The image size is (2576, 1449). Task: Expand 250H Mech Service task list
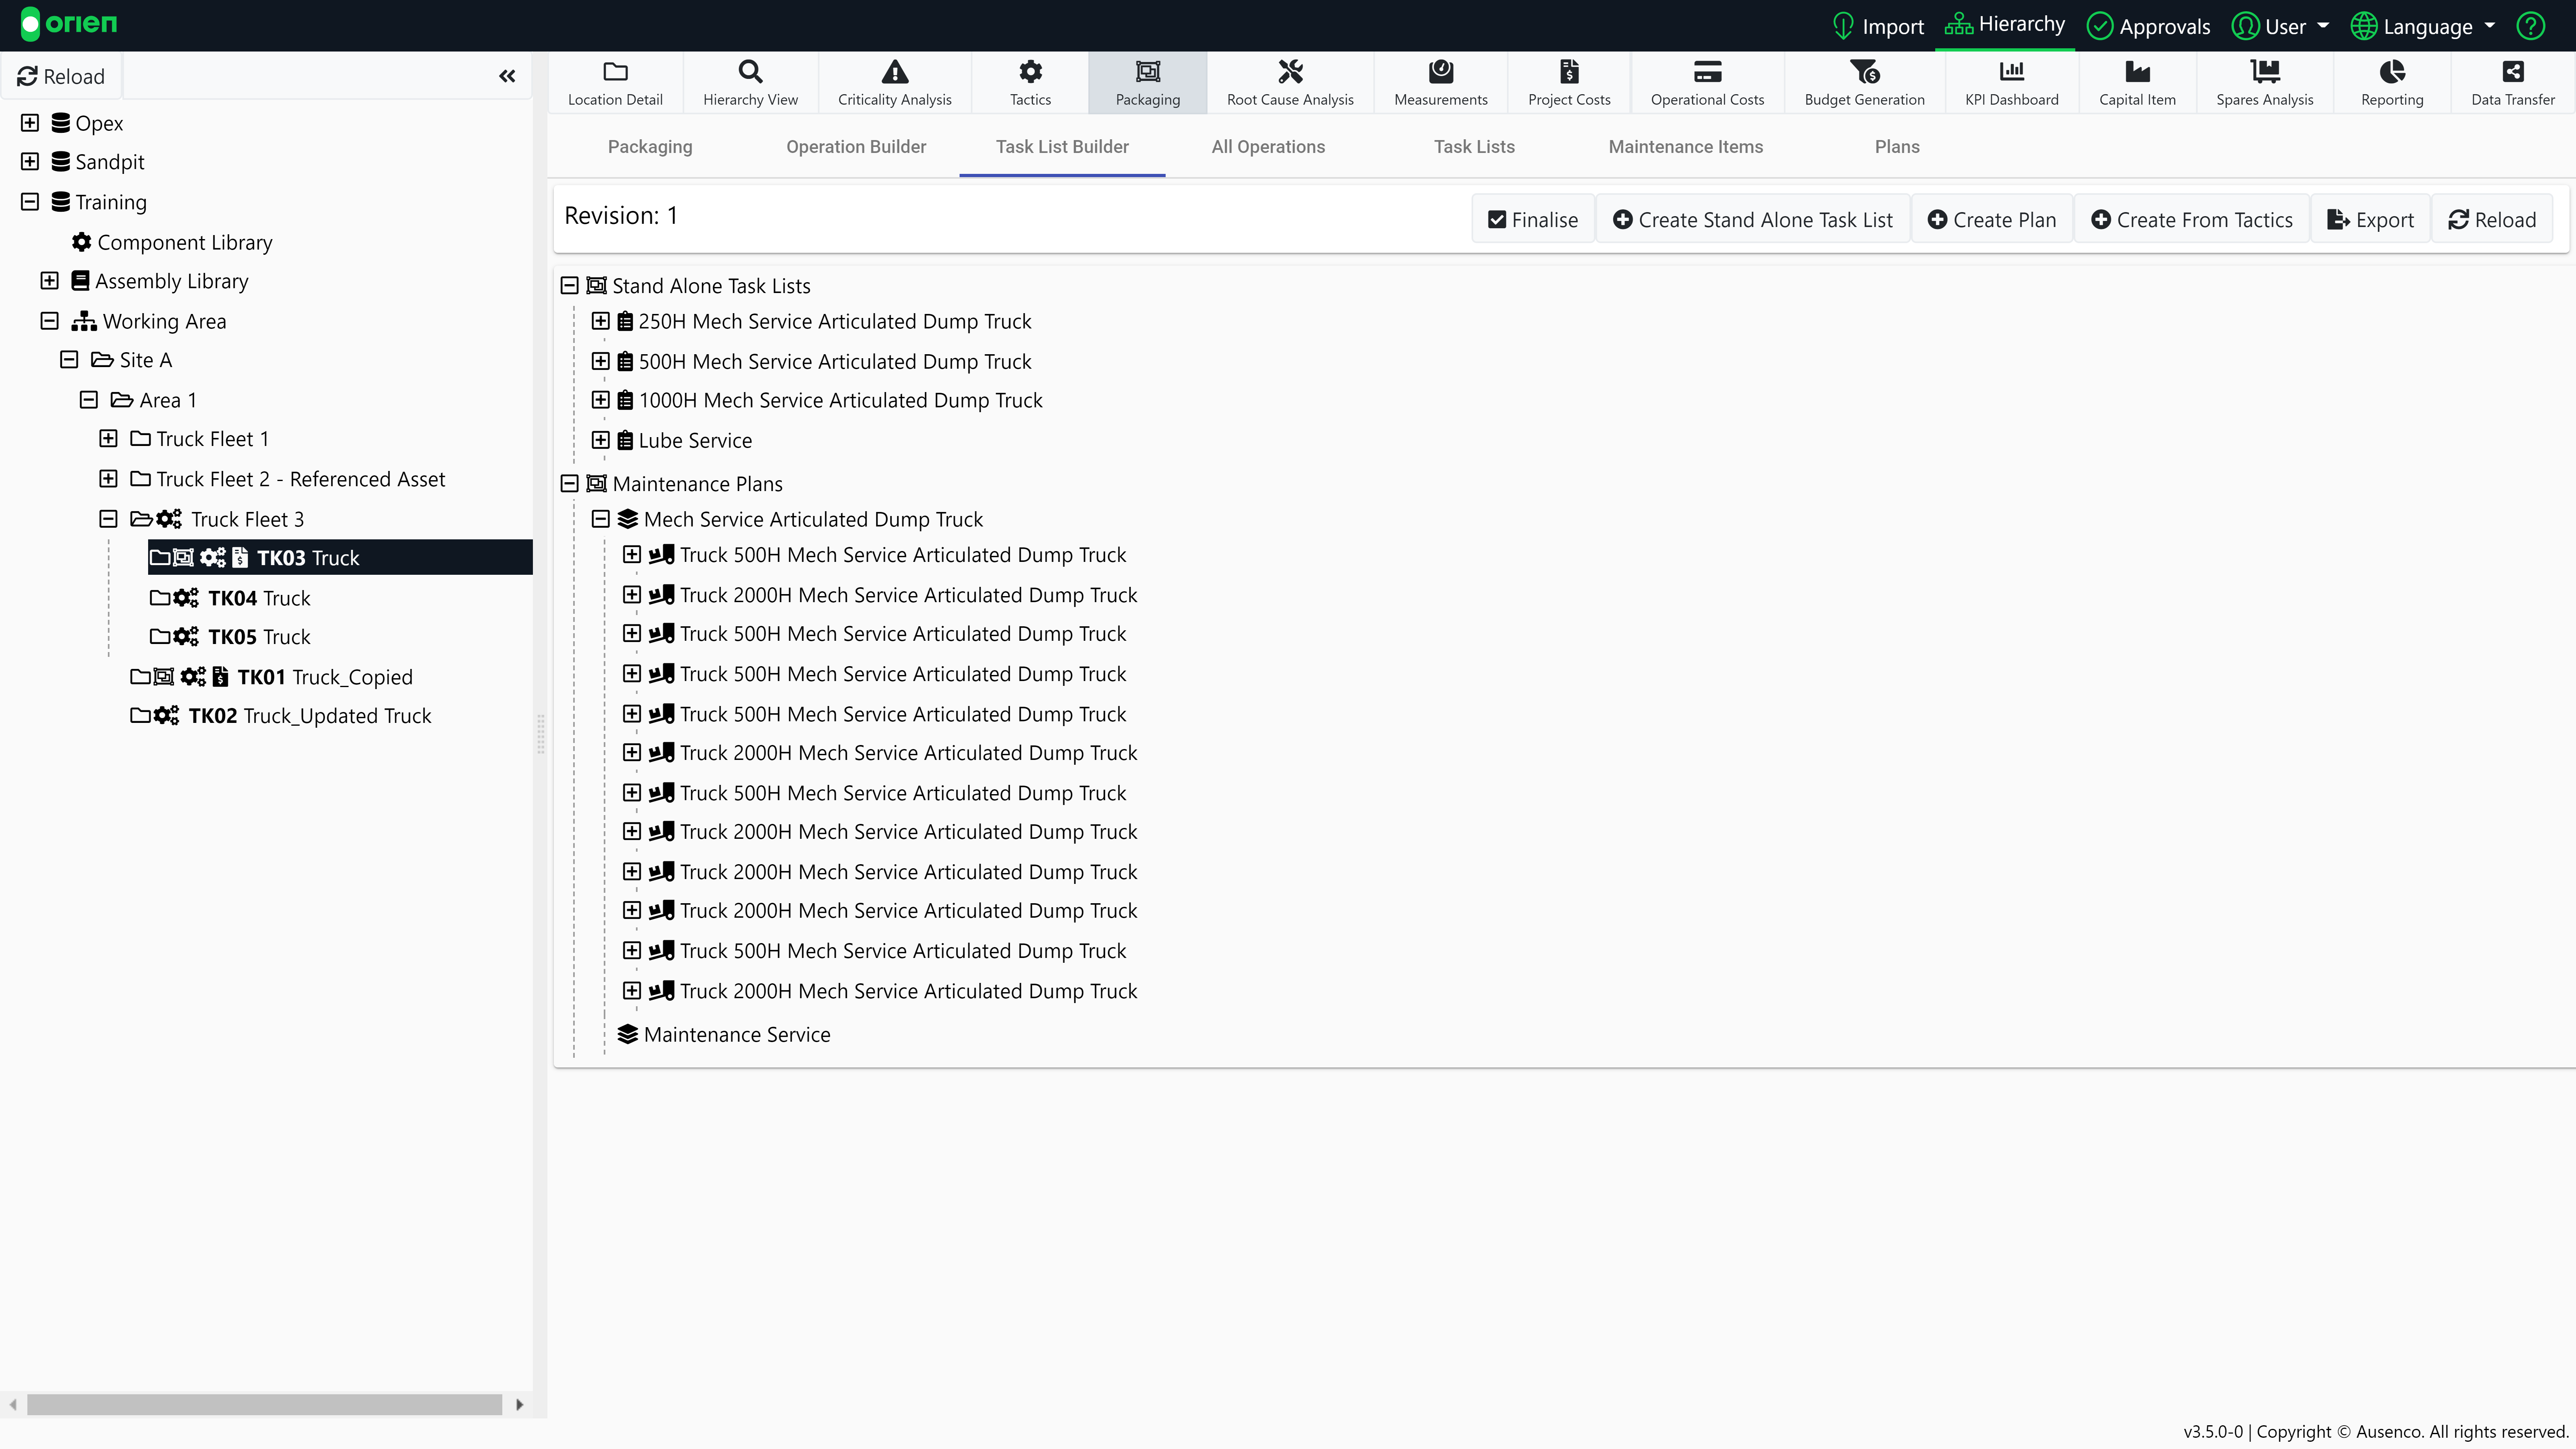[x=600, y=321]
